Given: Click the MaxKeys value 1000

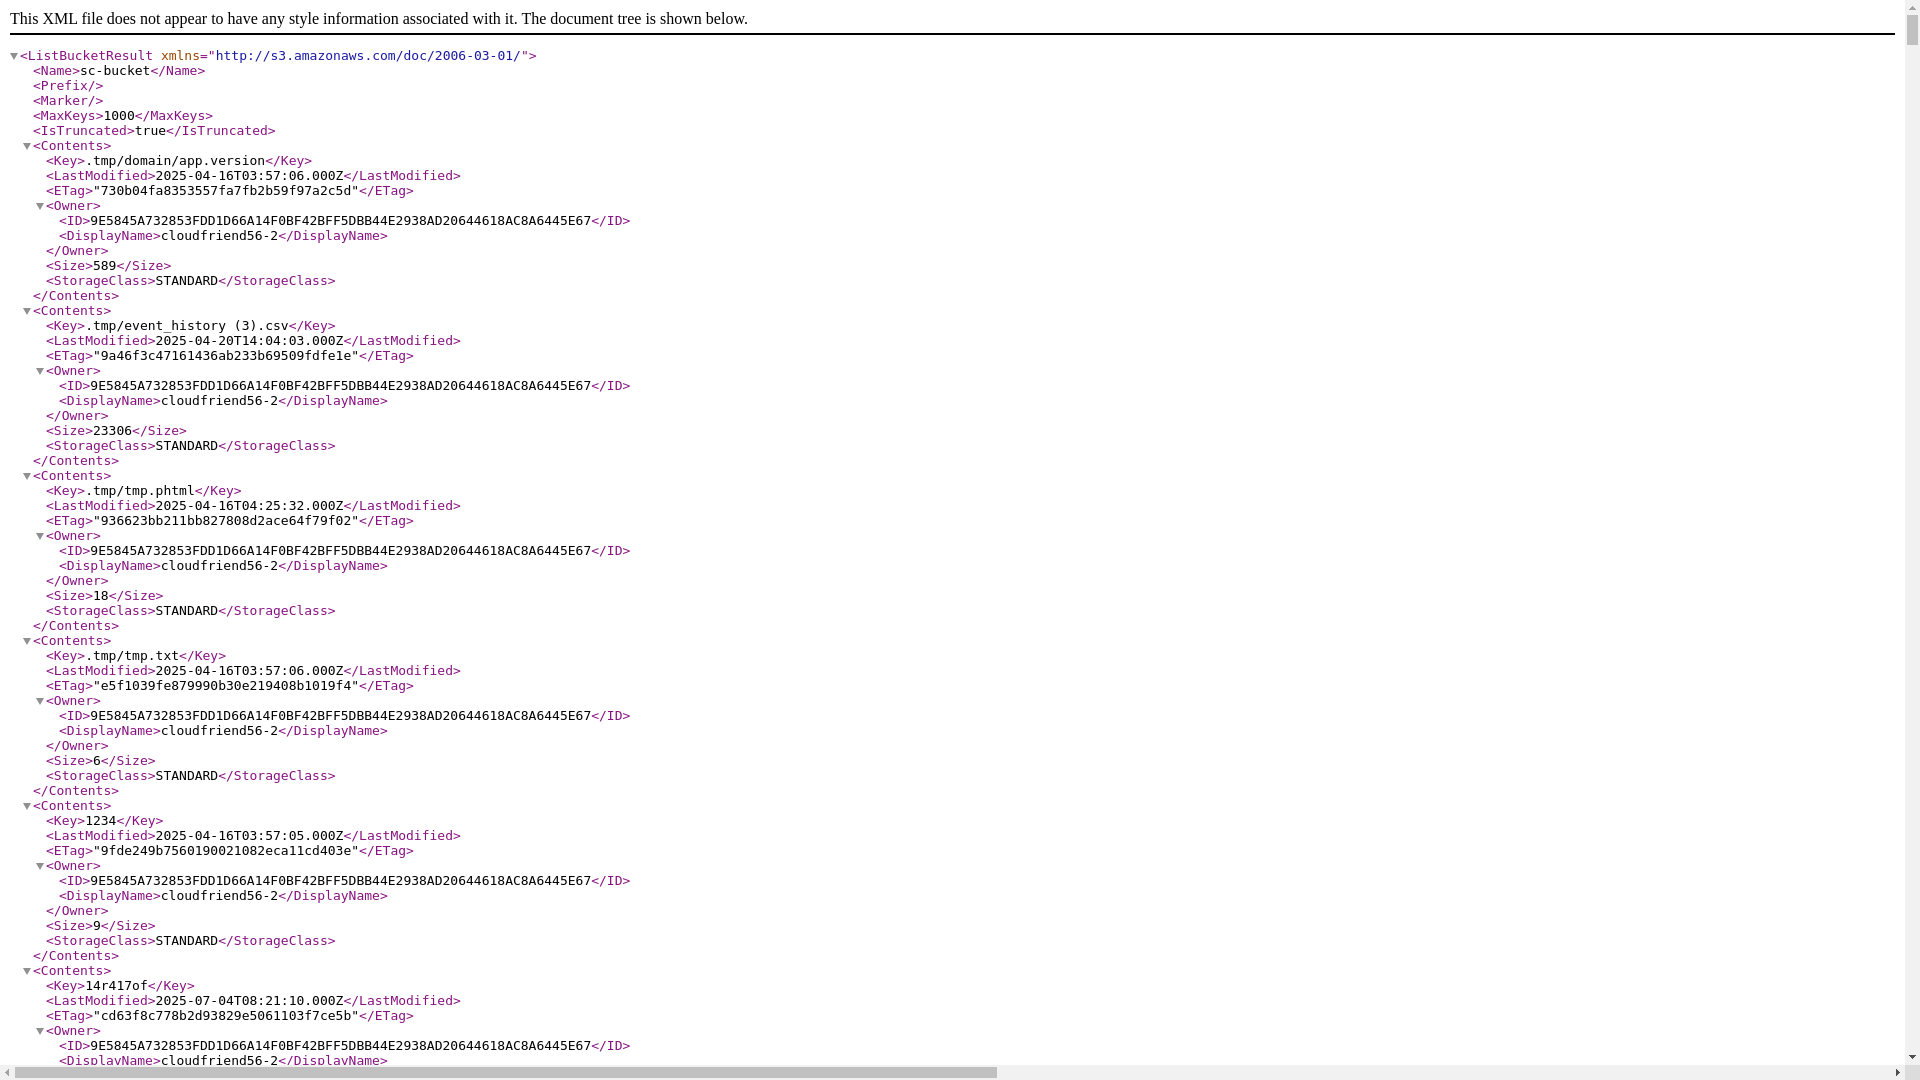Looking at the screenshot, I should click(119, 116).
